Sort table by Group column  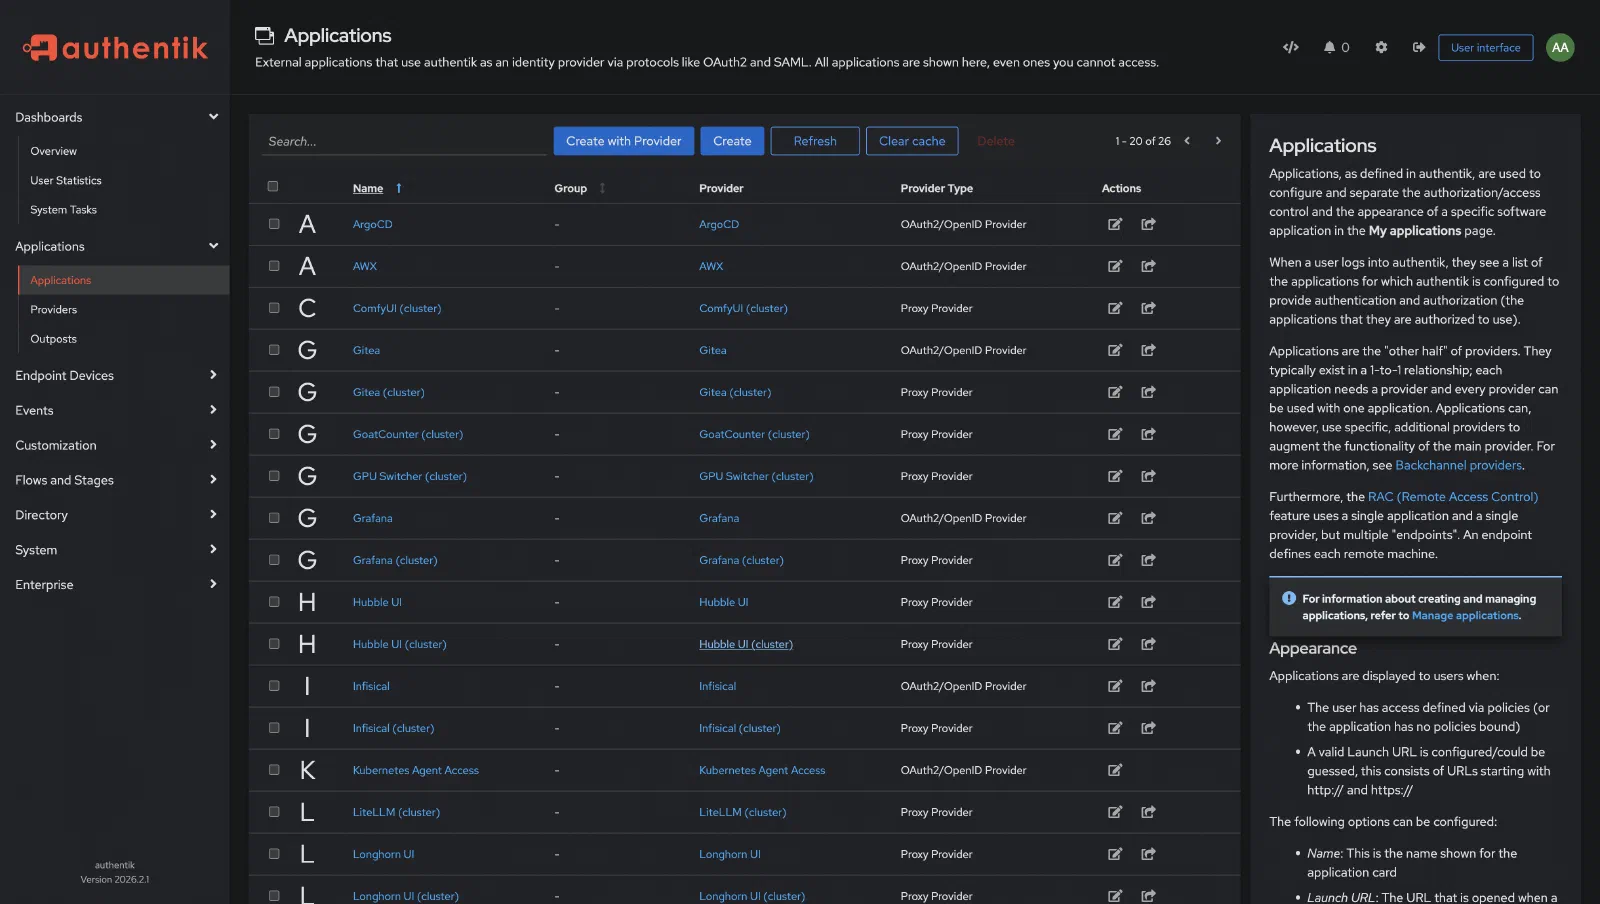pos(580,188)
